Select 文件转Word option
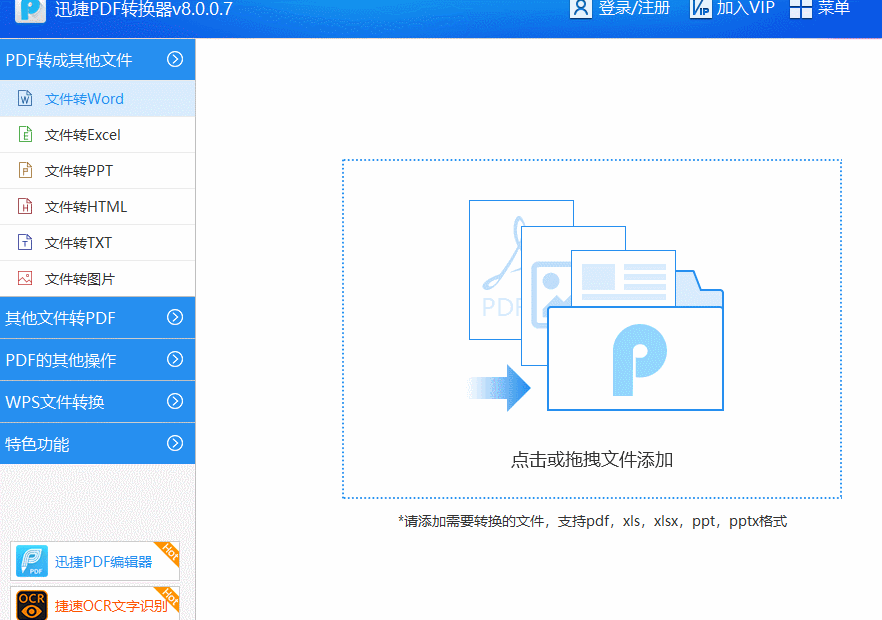 (97, 98)
